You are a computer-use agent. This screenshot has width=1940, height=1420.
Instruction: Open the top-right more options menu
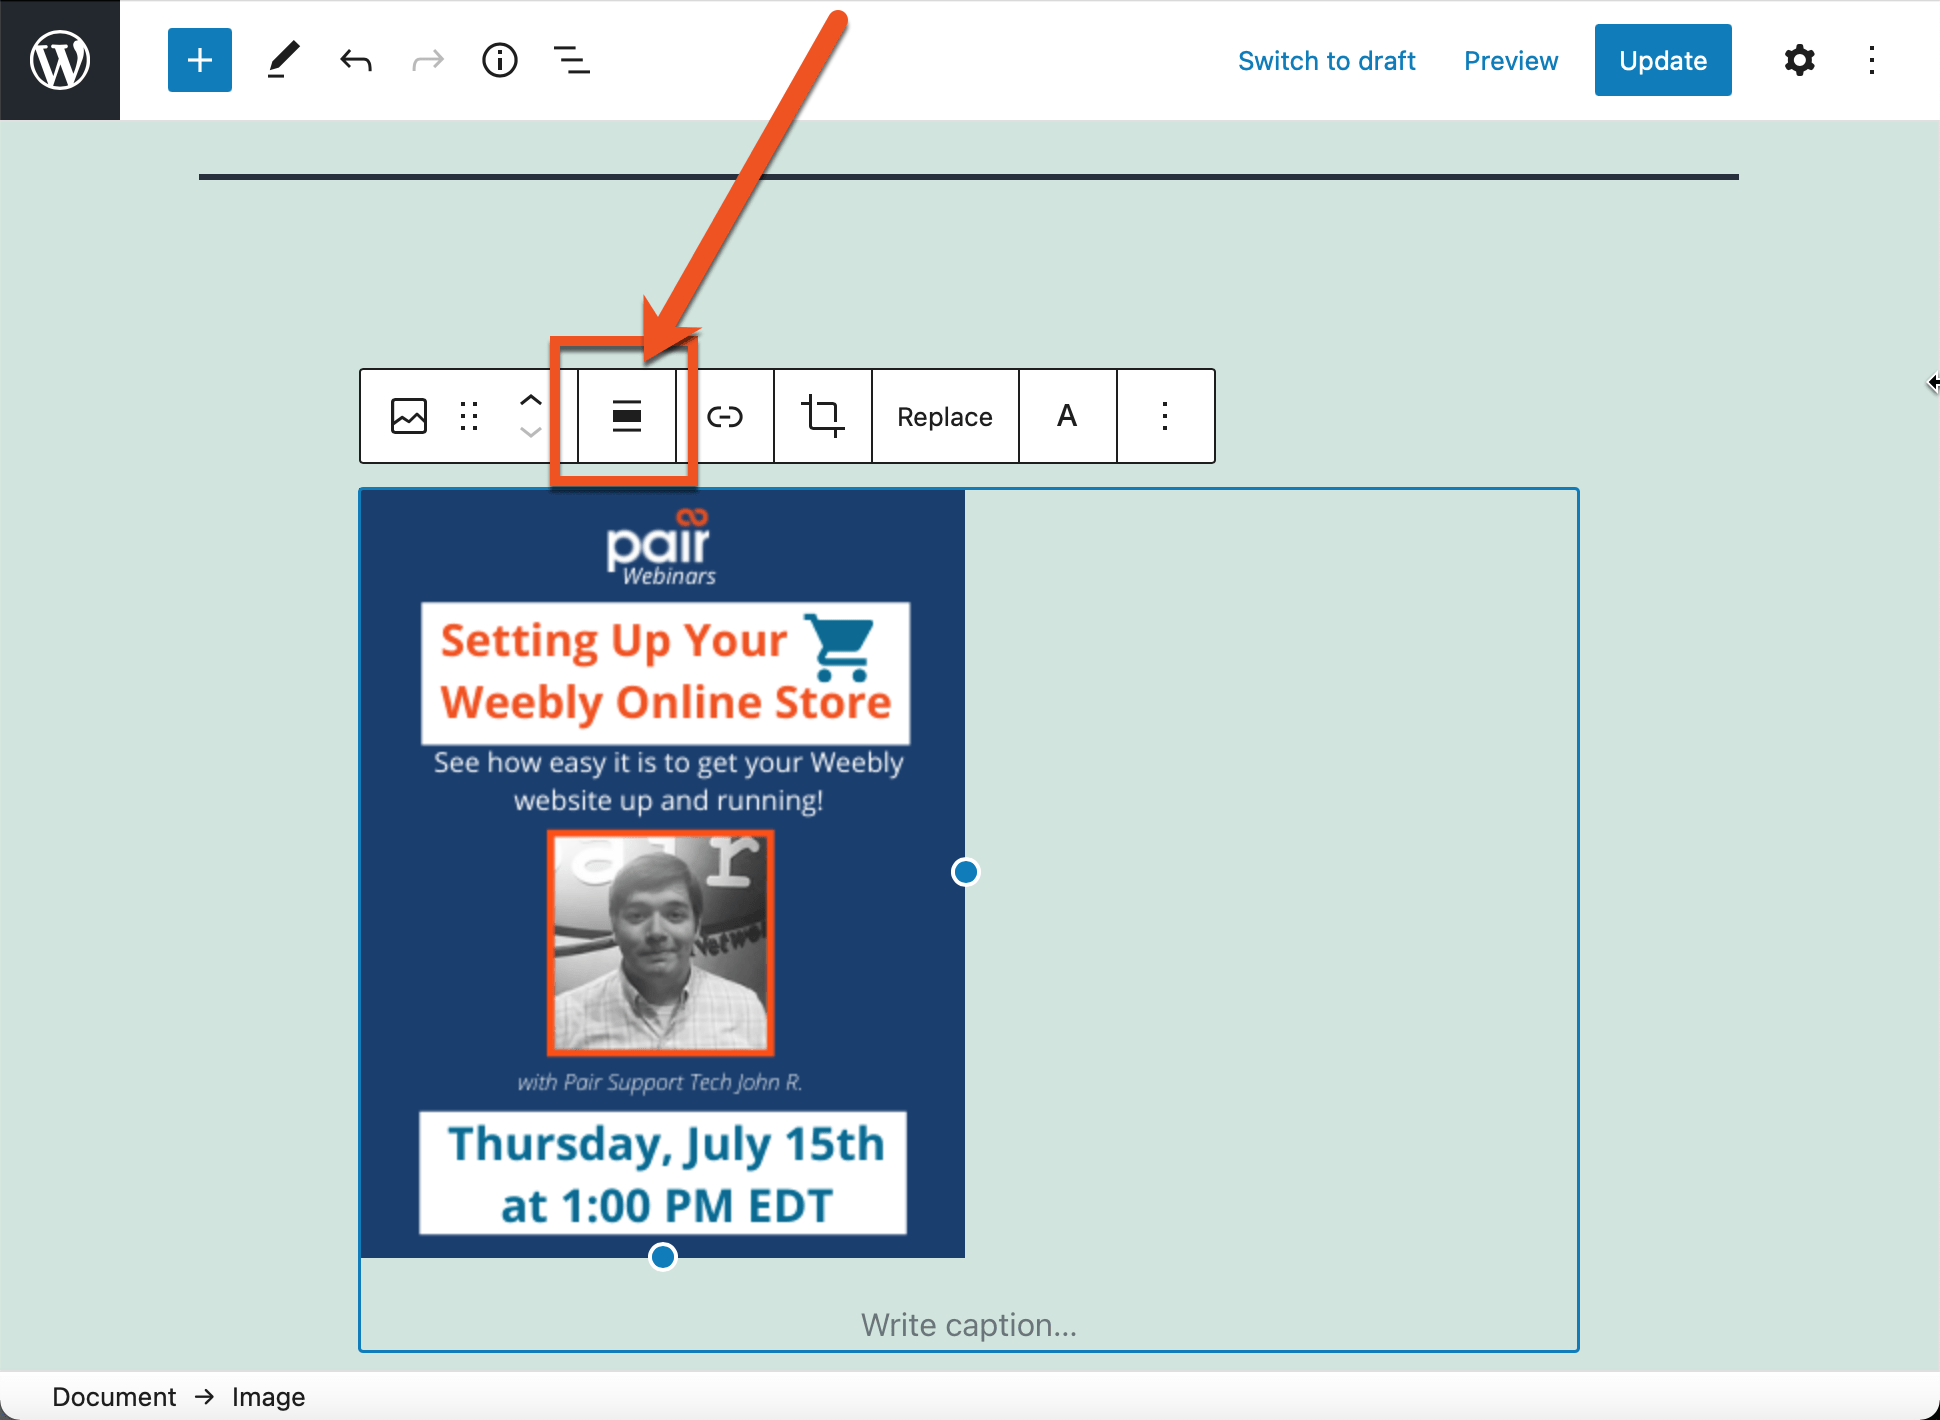[x=1872, y=60]
